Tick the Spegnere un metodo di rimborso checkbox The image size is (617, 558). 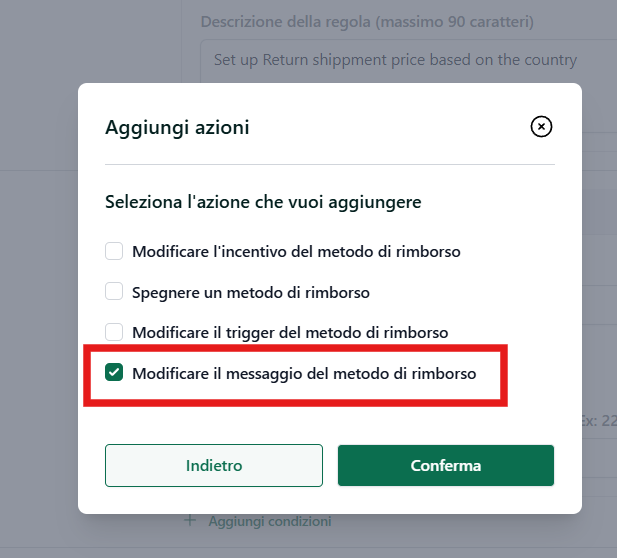point(114,292)
